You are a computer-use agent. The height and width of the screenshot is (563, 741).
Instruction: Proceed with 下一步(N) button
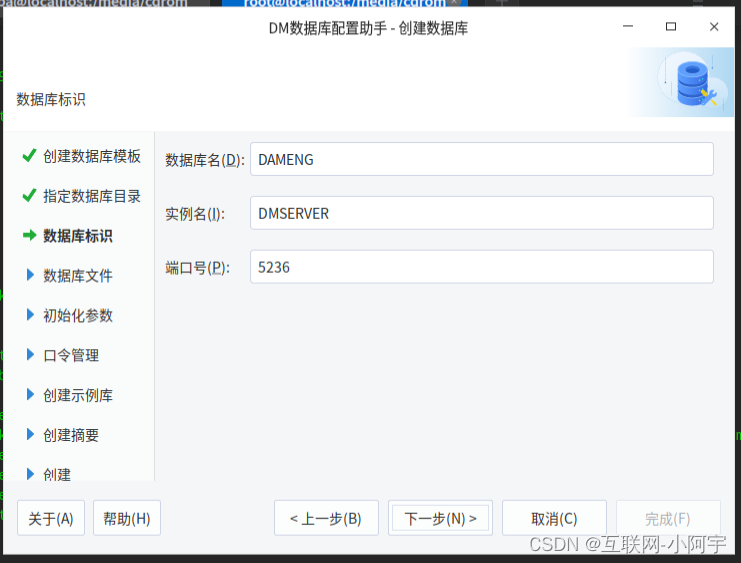click(x=440, y=518)
